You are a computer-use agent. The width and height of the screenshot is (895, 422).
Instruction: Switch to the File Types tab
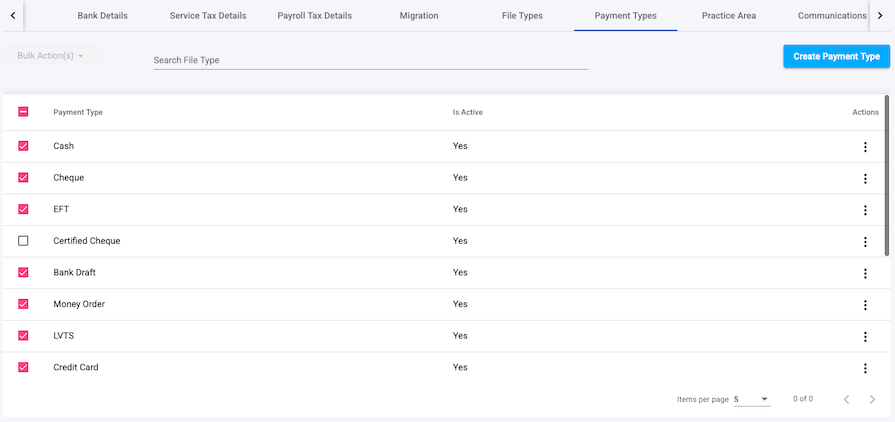(x=522, y=16)
